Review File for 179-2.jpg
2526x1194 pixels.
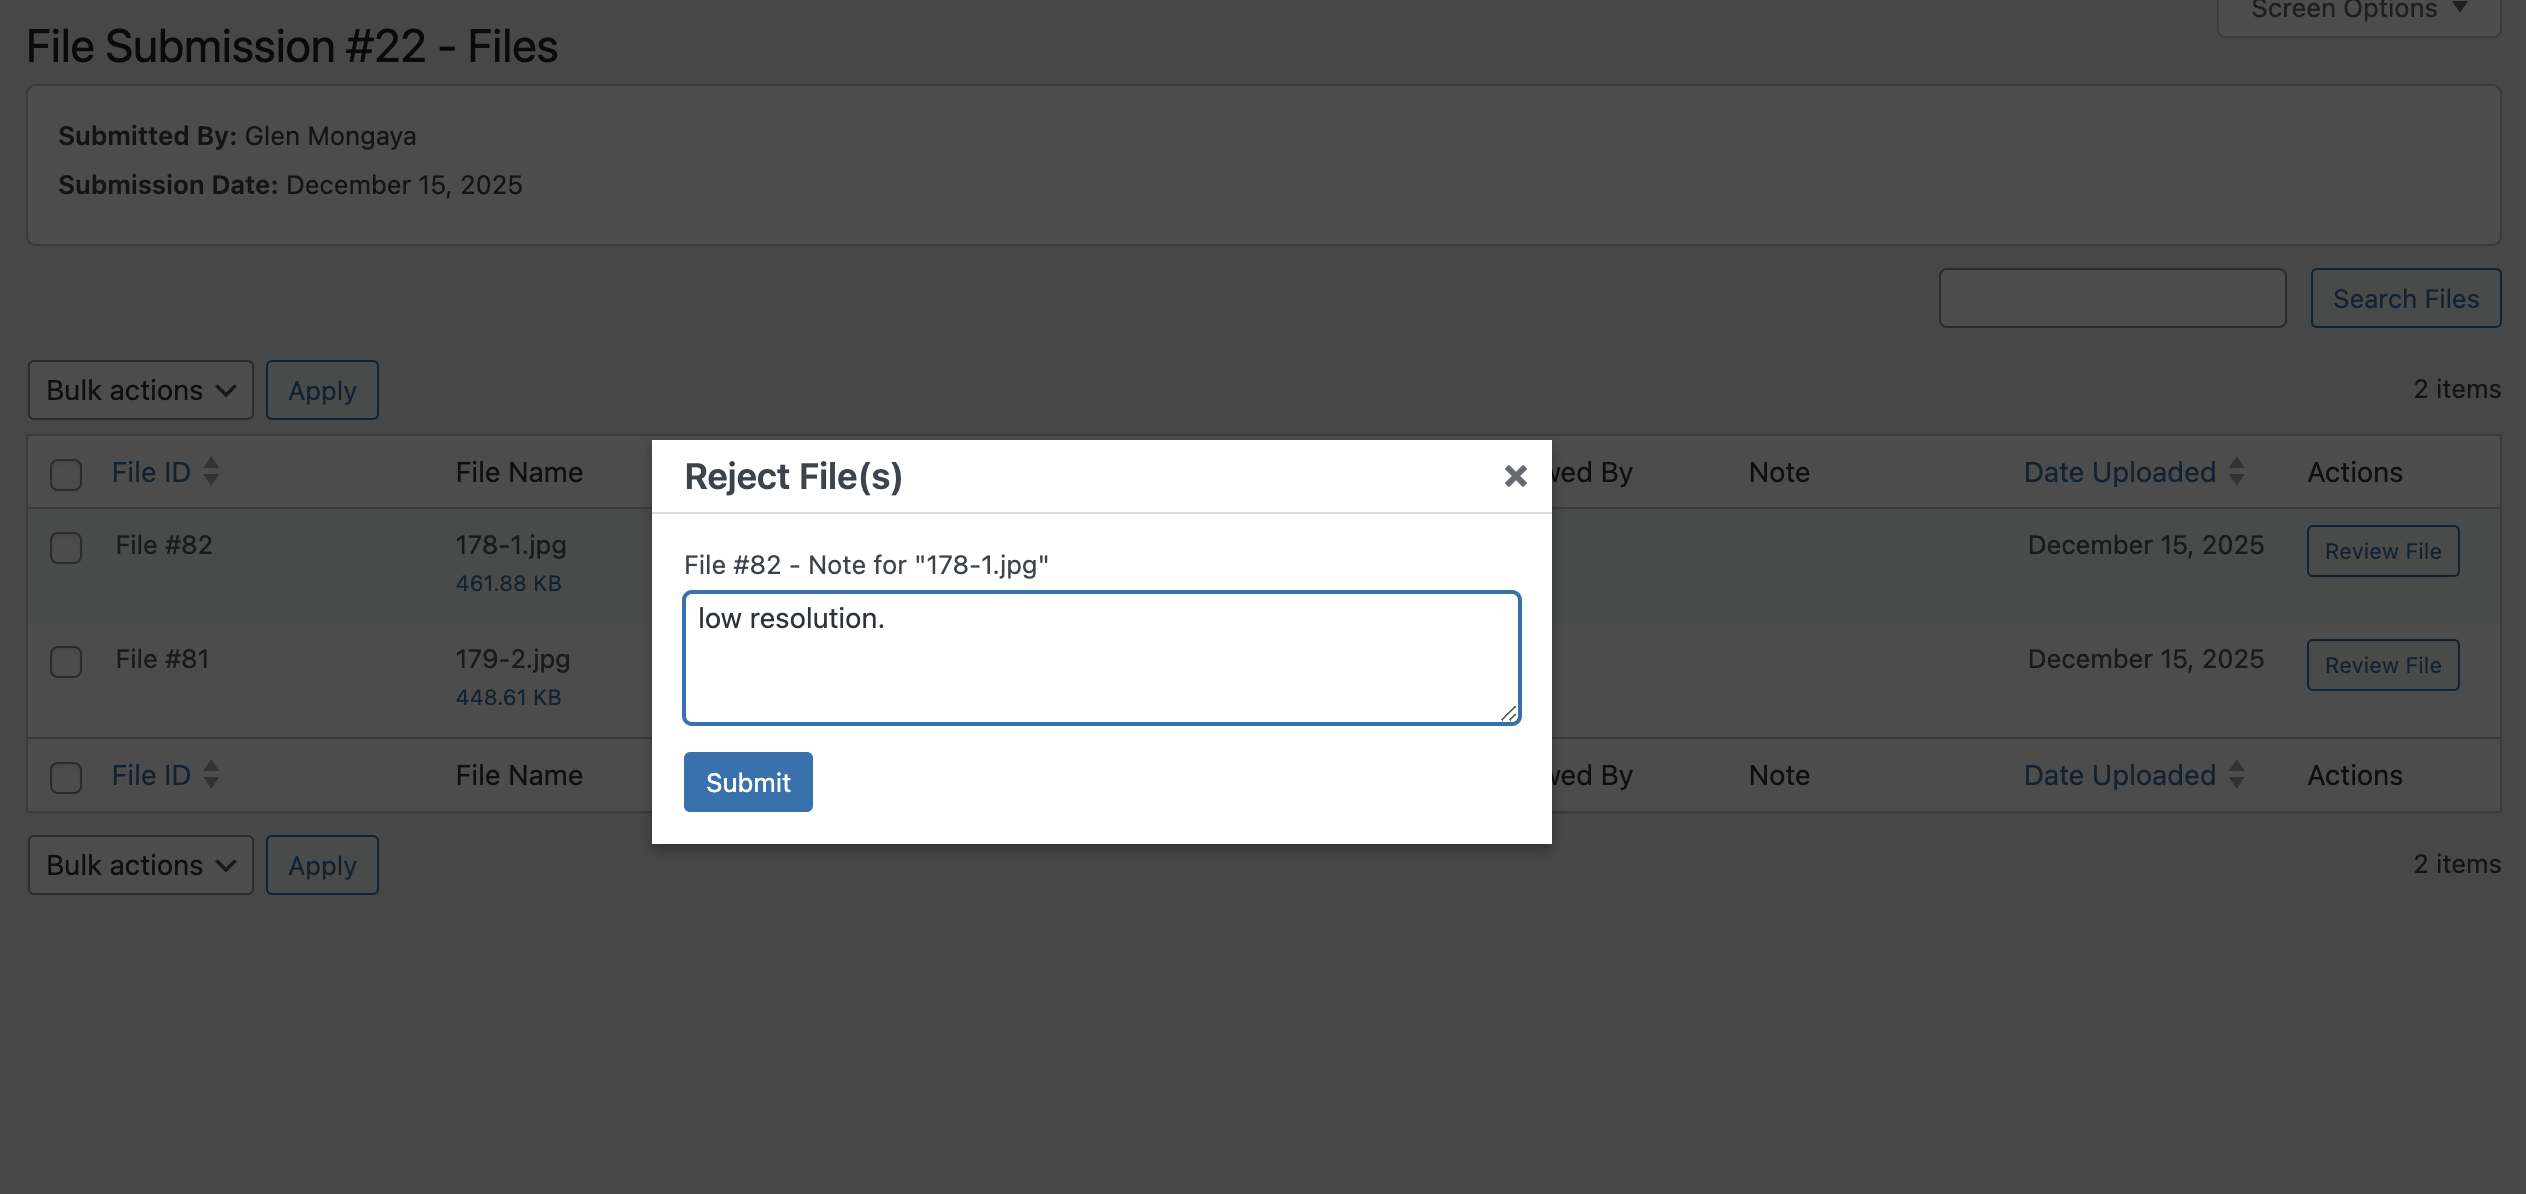pos(2381,664)
